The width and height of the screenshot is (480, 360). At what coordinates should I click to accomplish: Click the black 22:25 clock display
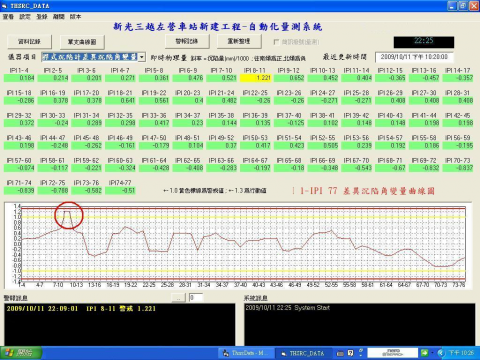(424, 42)
